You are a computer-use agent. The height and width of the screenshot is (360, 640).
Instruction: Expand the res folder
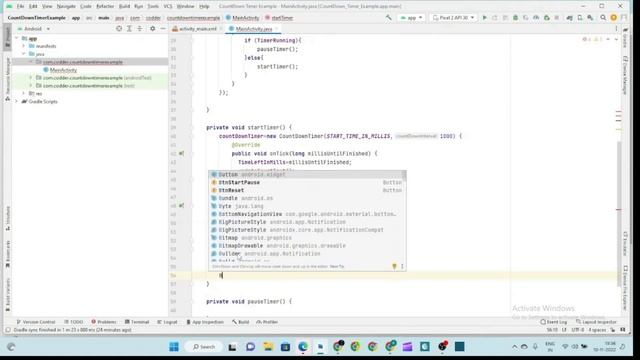click(24, 93)
